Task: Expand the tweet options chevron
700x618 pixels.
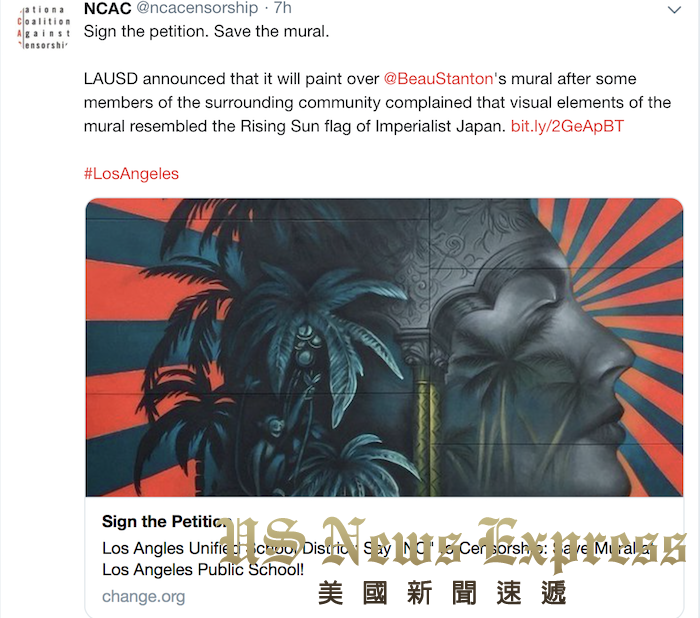Action: click(x=674, y=10)
